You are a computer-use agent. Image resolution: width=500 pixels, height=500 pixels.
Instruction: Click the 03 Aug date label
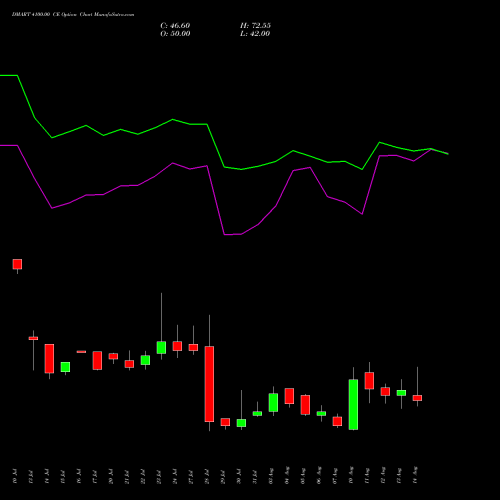coord(271,476)
